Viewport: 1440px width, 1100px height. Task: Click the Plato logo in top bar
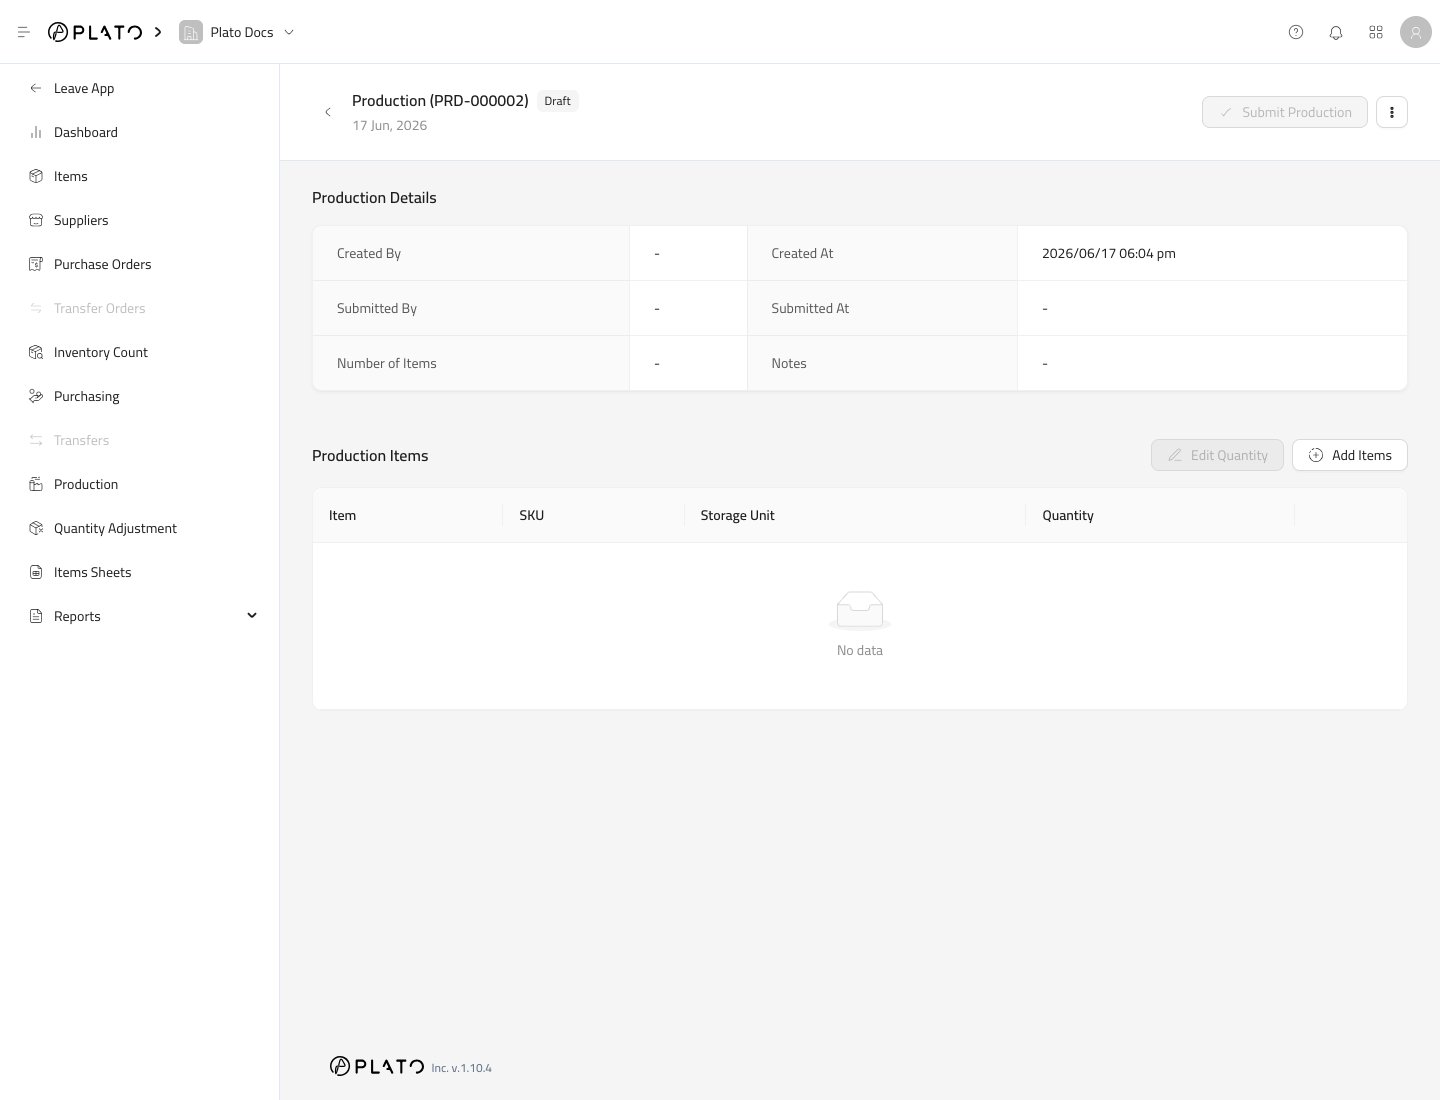95,32
